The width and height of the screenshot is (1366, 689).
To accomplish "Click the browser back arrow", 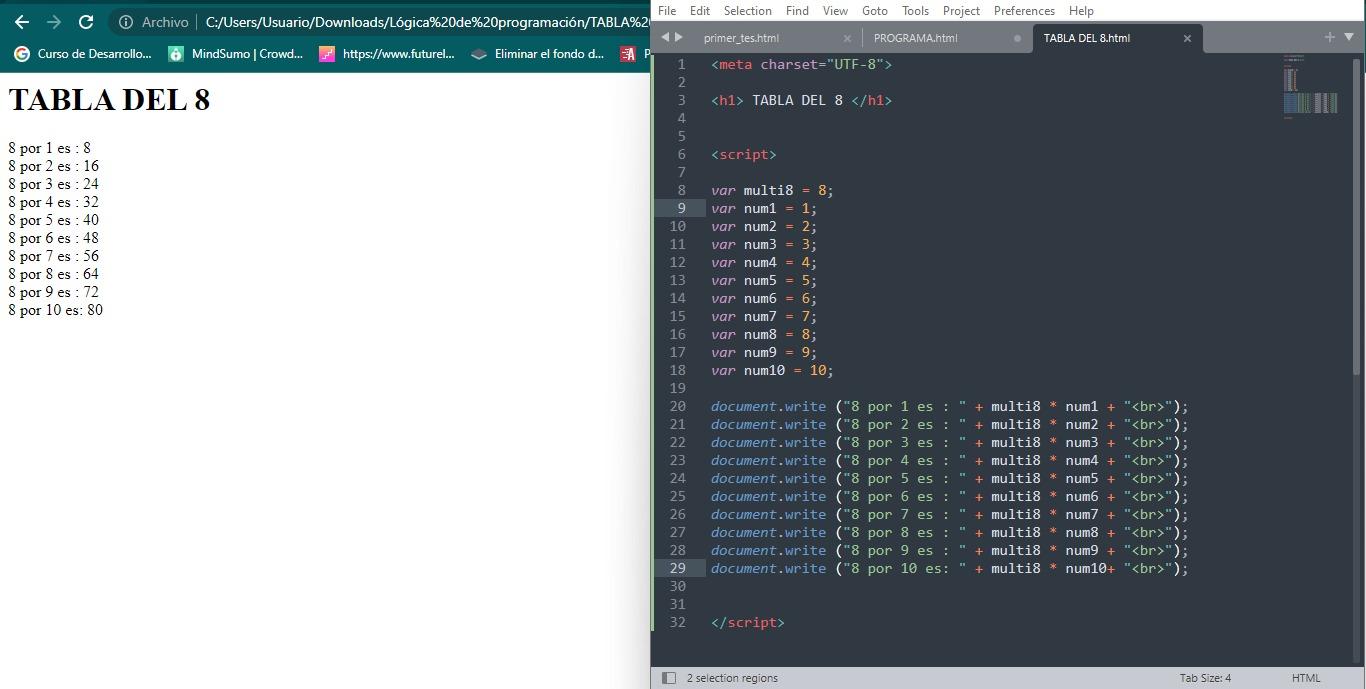I will [x=22, y=21].
